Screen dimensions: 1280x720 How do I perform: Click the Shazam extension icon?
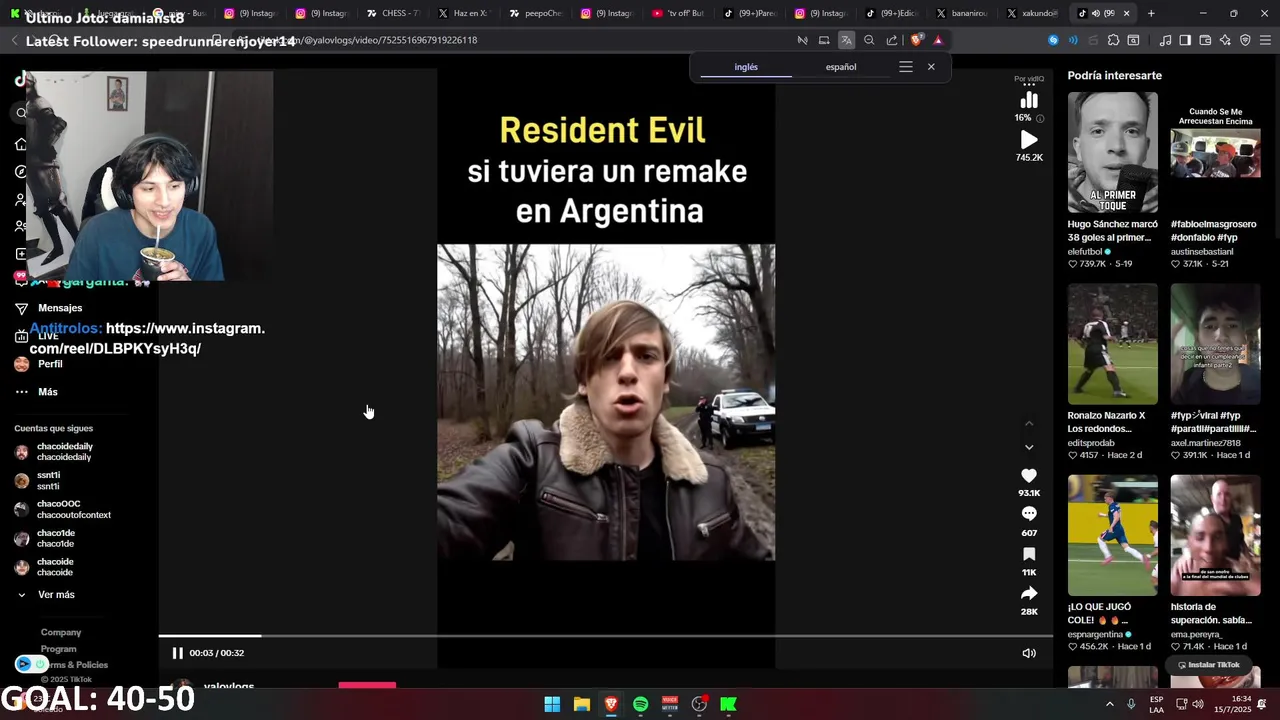1053,40
